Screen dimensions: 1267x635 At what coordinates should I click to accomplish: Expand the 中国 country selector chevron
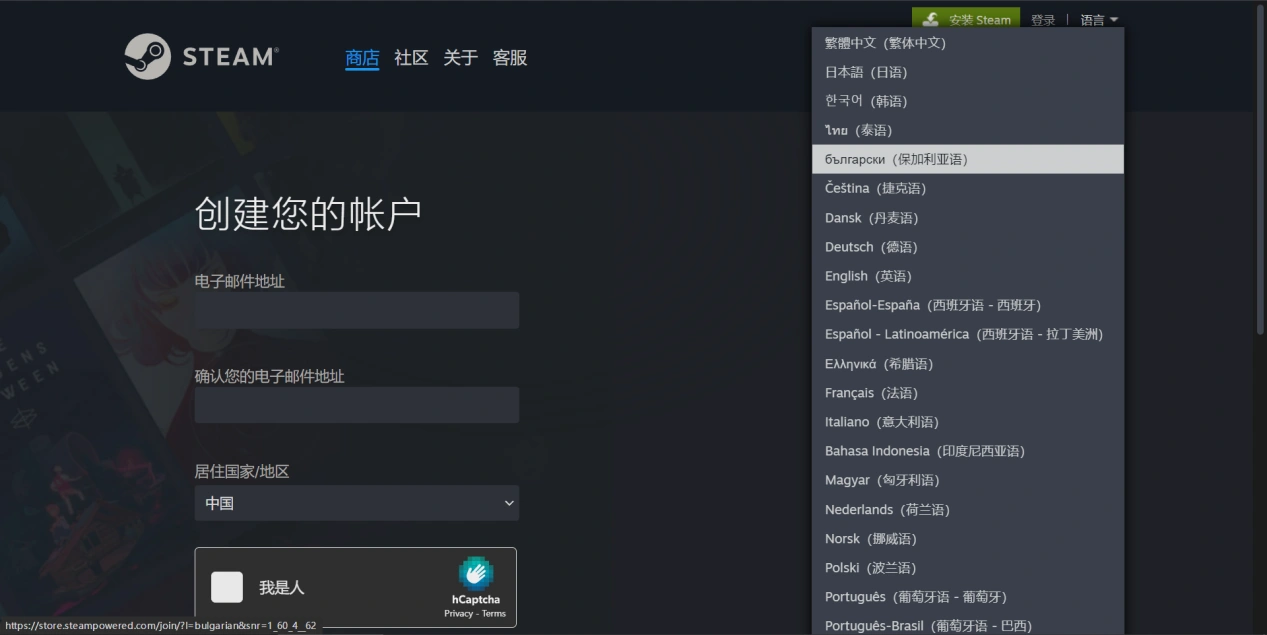(508, 503)
